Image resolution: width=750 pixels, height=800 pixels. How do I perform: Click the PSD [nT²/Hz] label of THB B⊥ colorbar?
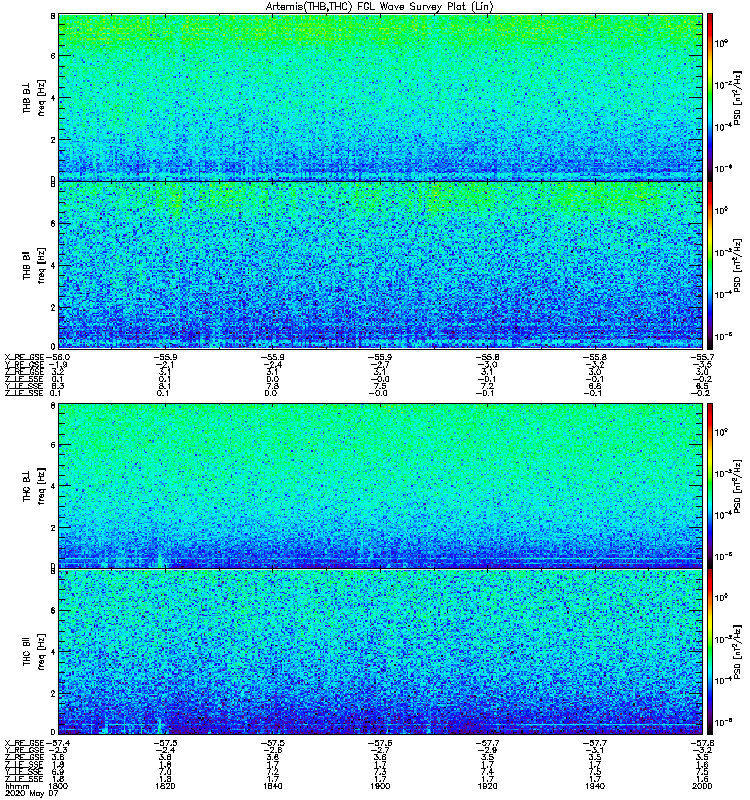point(737,98)
